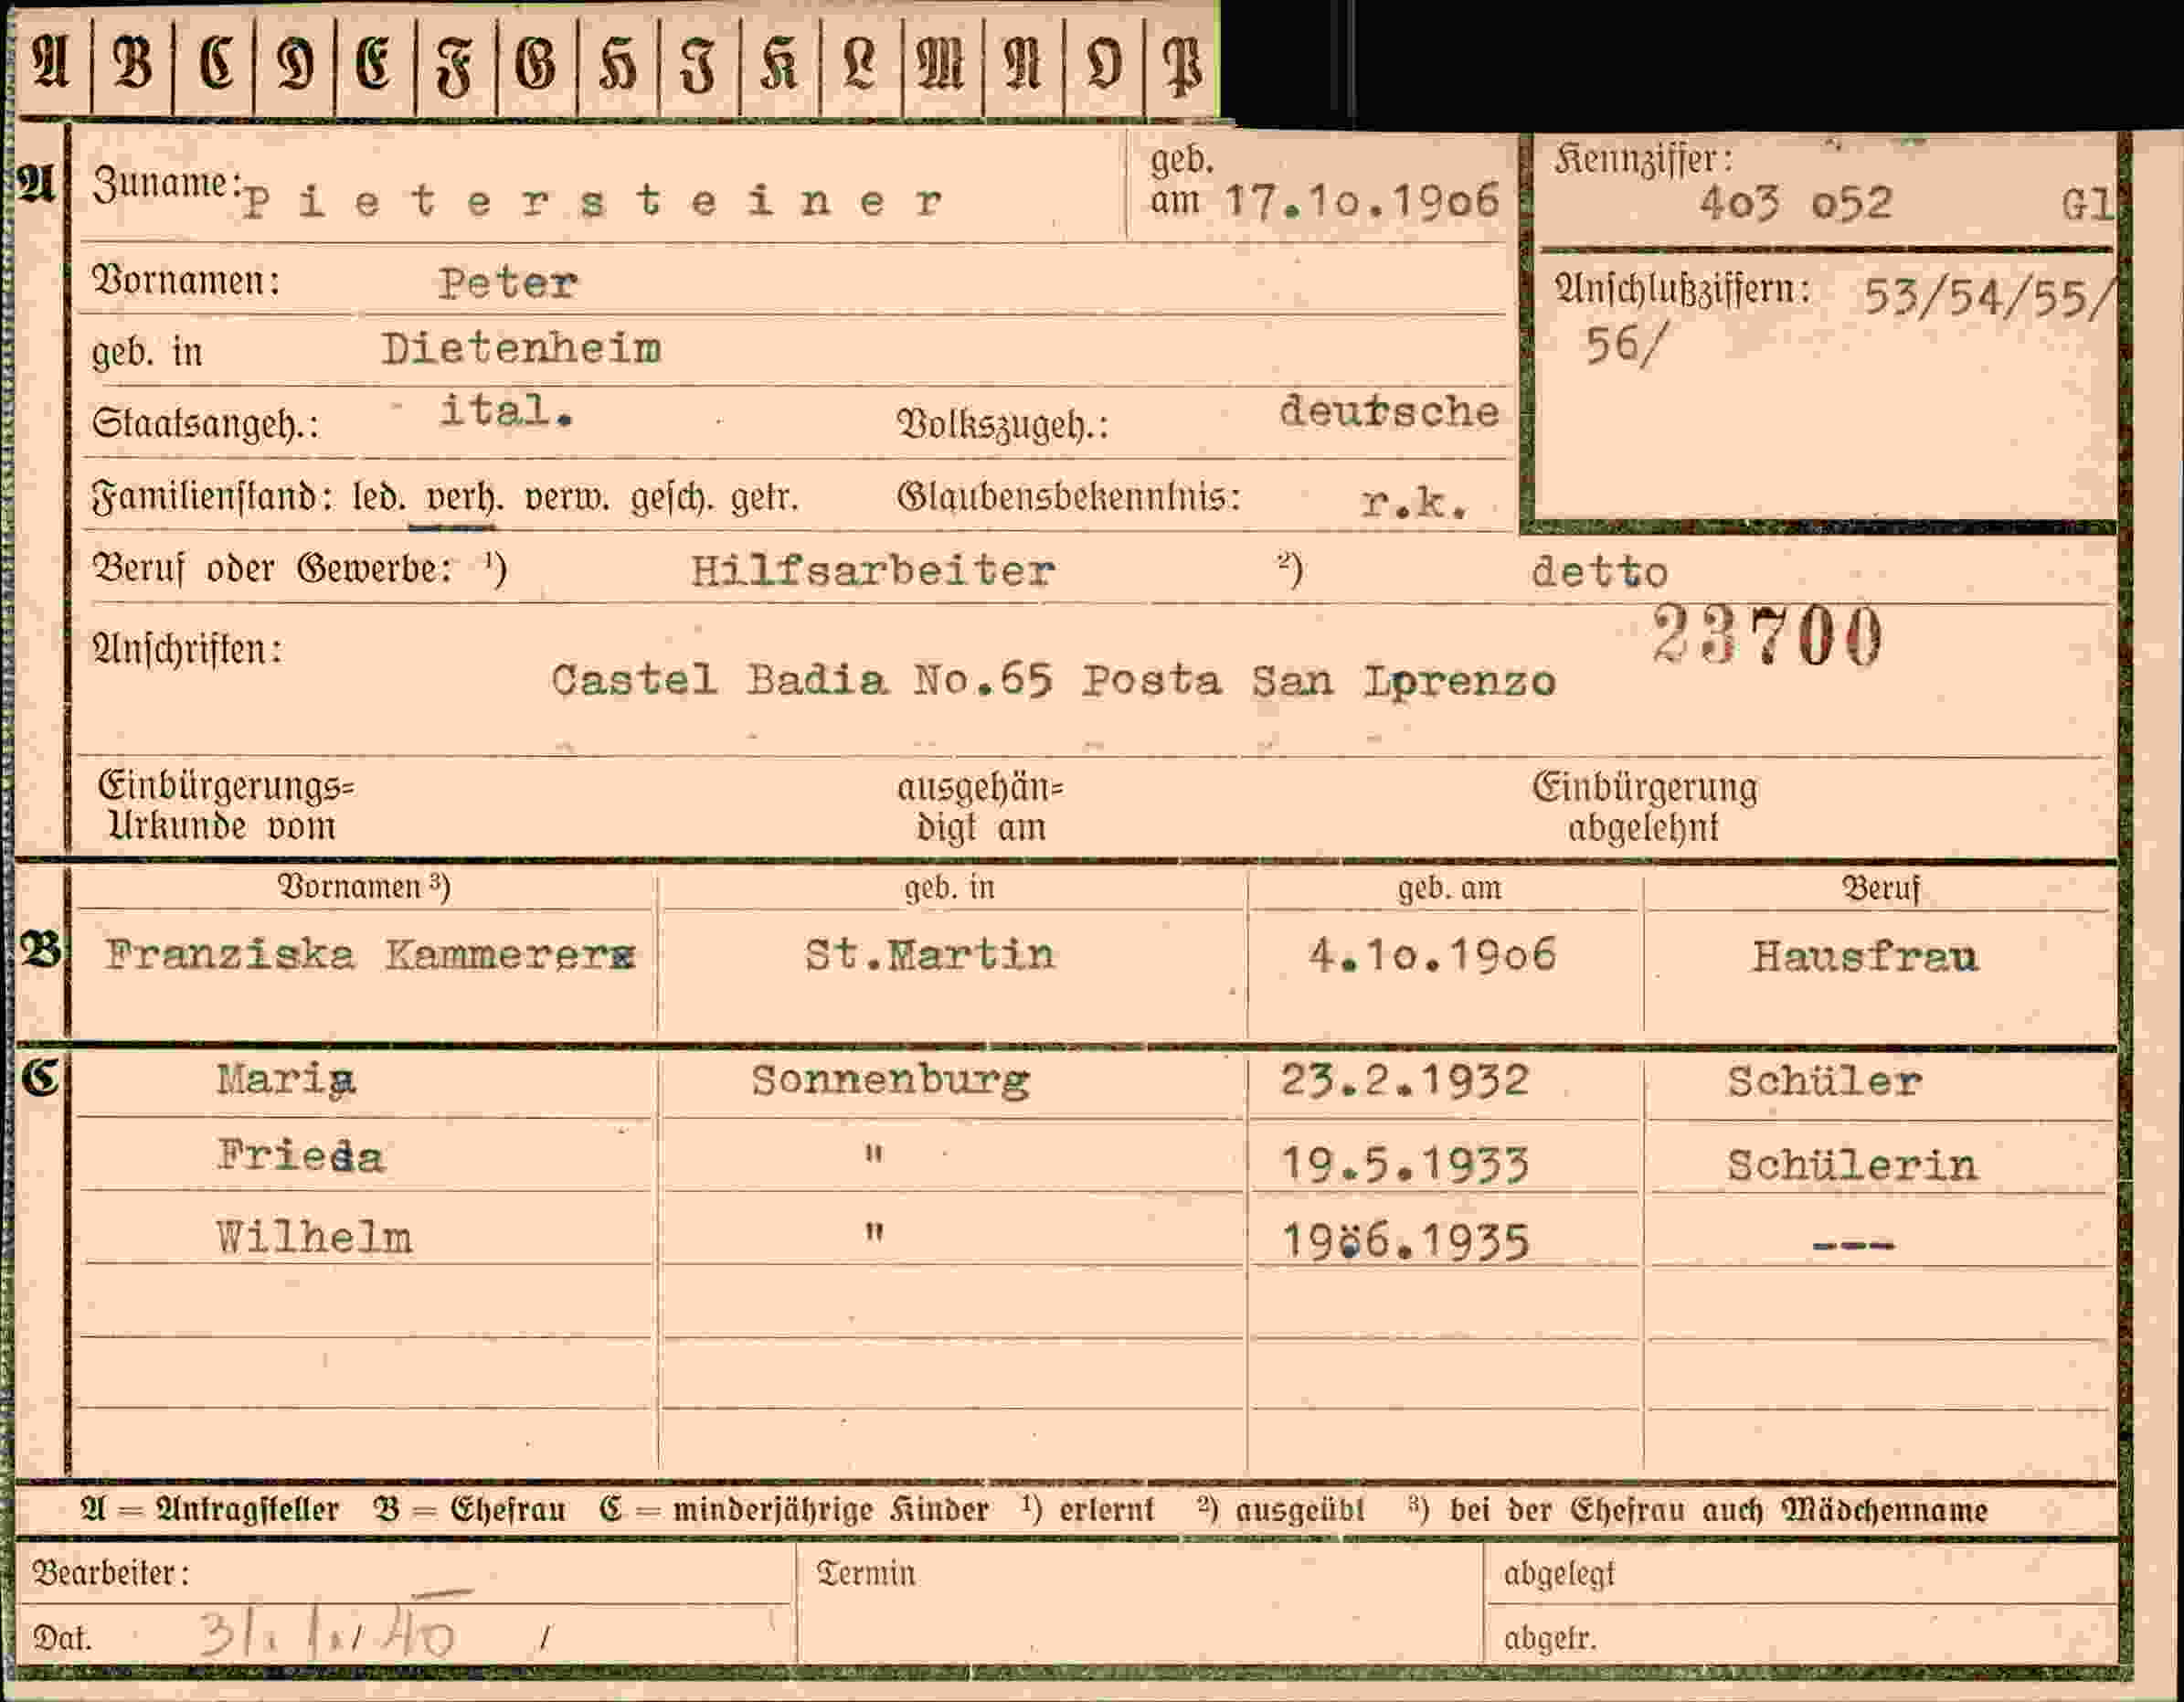Click wife's birthplace St.Martin

929,955
